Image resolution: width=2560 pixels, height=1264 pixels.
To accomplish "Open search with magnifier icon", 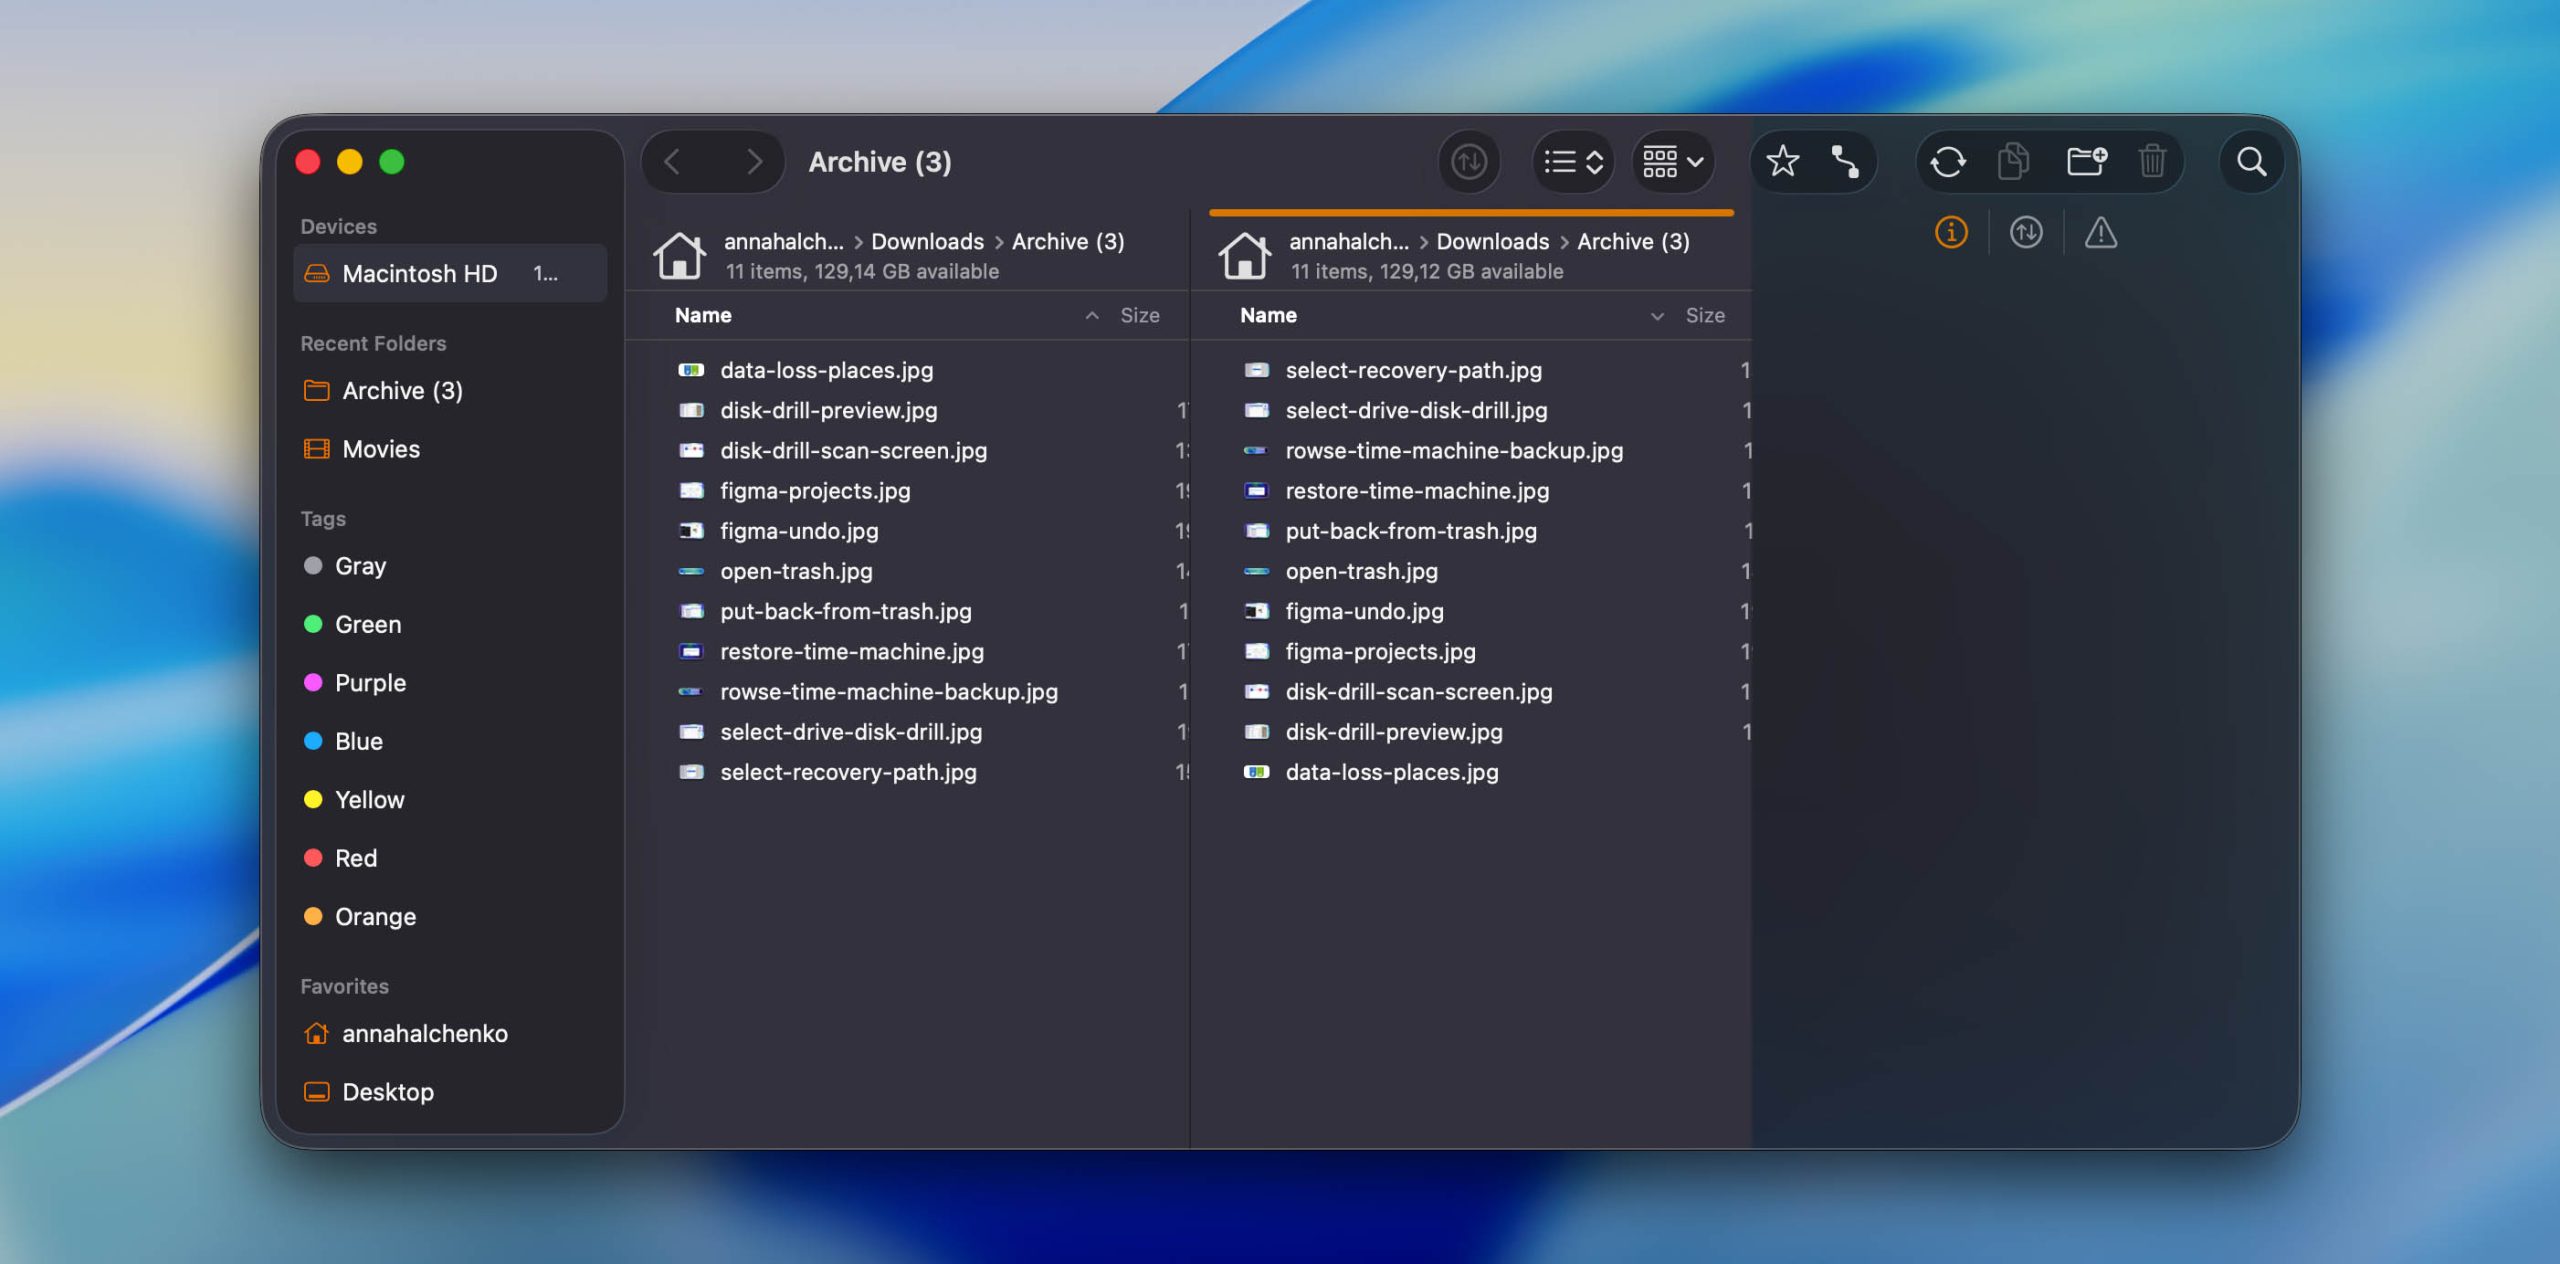I will click(2251, 161).
